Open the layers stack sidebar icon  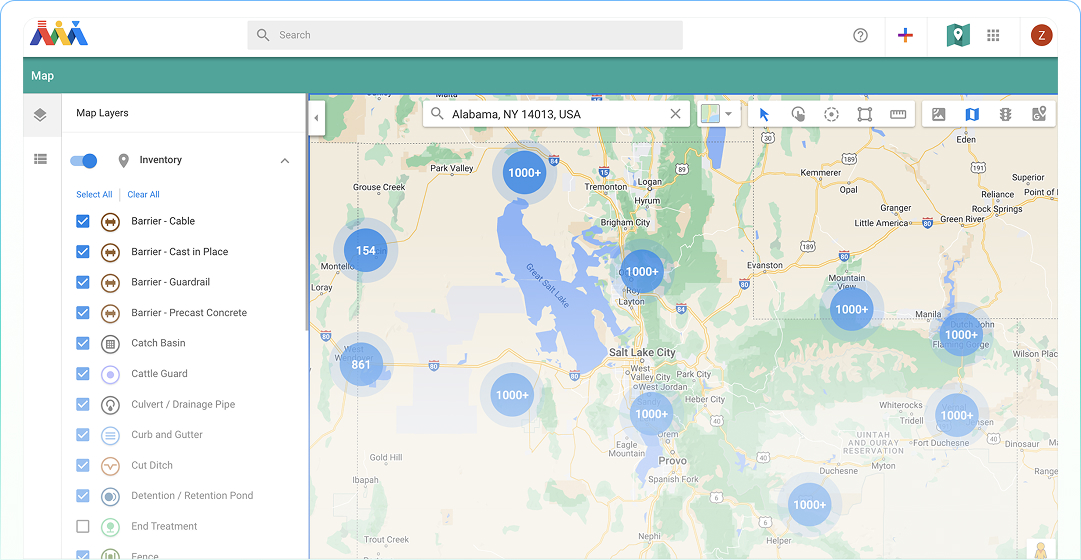pos(40,115)
